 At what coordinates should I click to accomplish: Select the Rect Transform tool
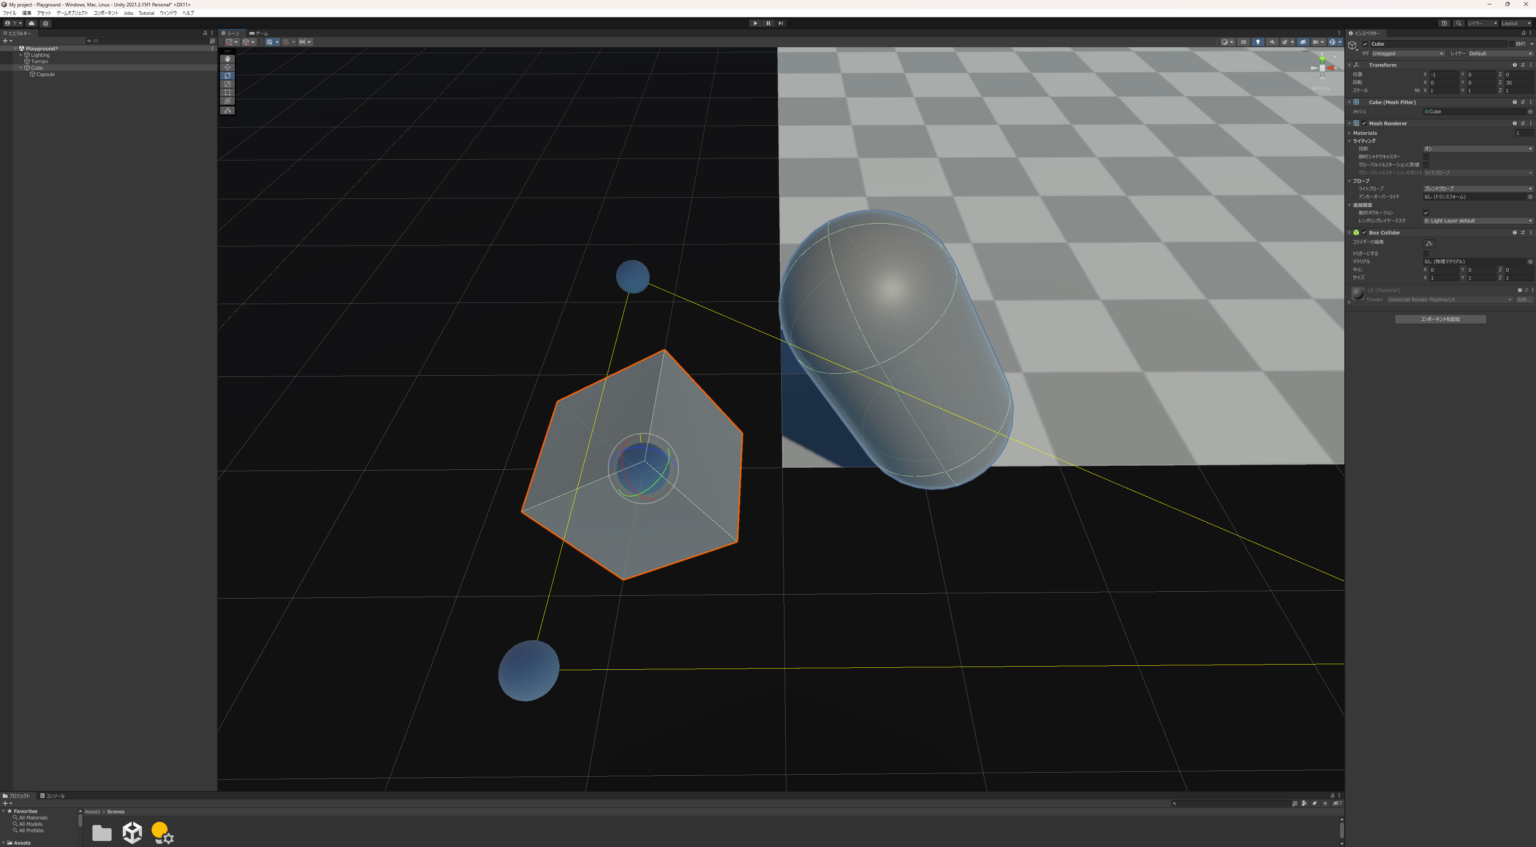click(227, 92)
